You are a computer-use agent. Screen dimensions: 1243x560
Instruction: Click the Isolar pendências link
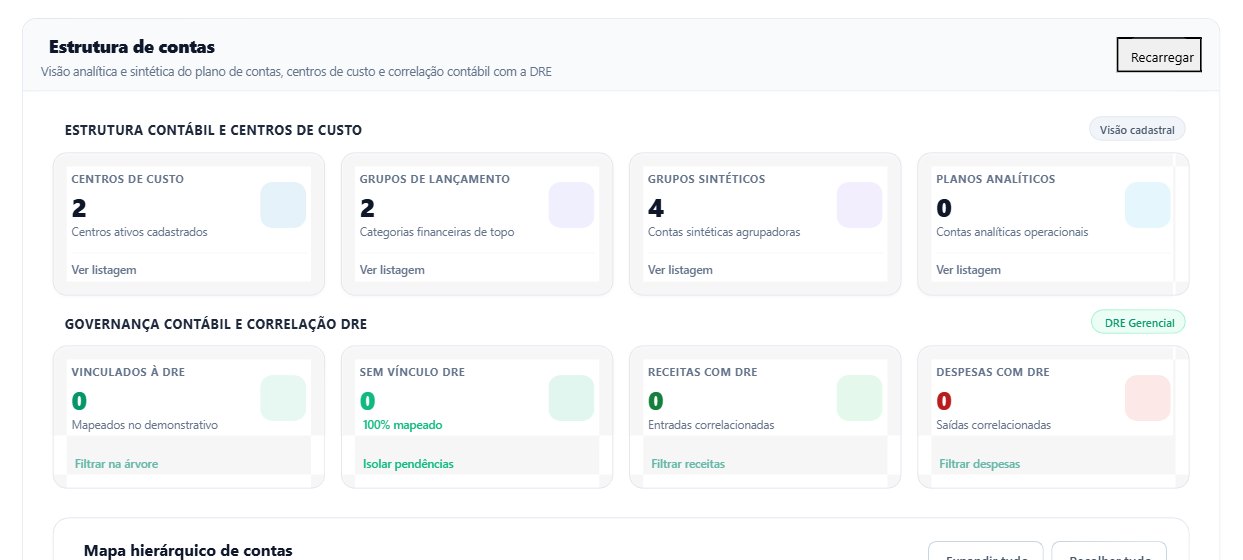coord(408,464)
